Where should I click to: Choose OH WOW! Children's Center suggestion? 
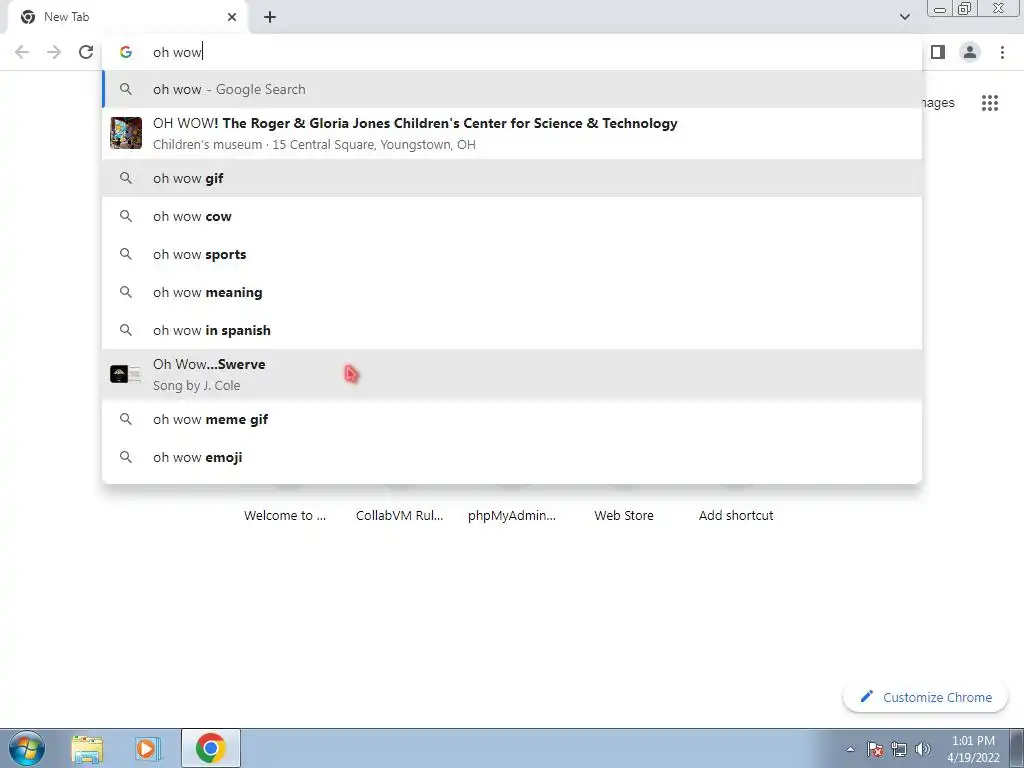pyautogui.click(x=512, y=133)
